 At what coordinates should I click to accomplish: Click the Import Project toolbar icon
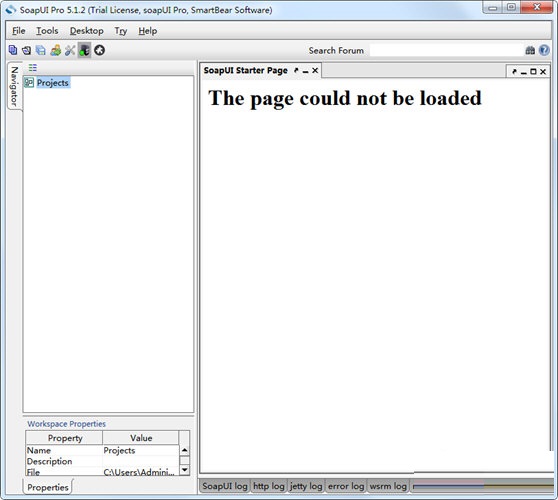27,50
